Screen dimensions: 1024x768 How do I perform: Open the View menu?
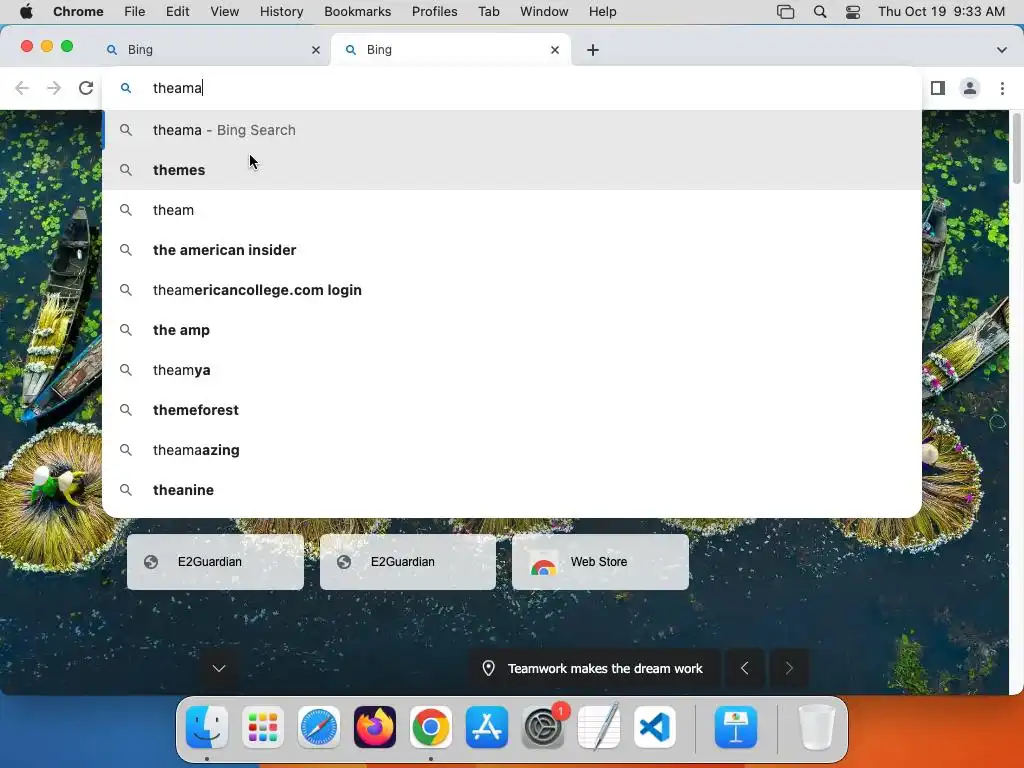coord(225,12)
